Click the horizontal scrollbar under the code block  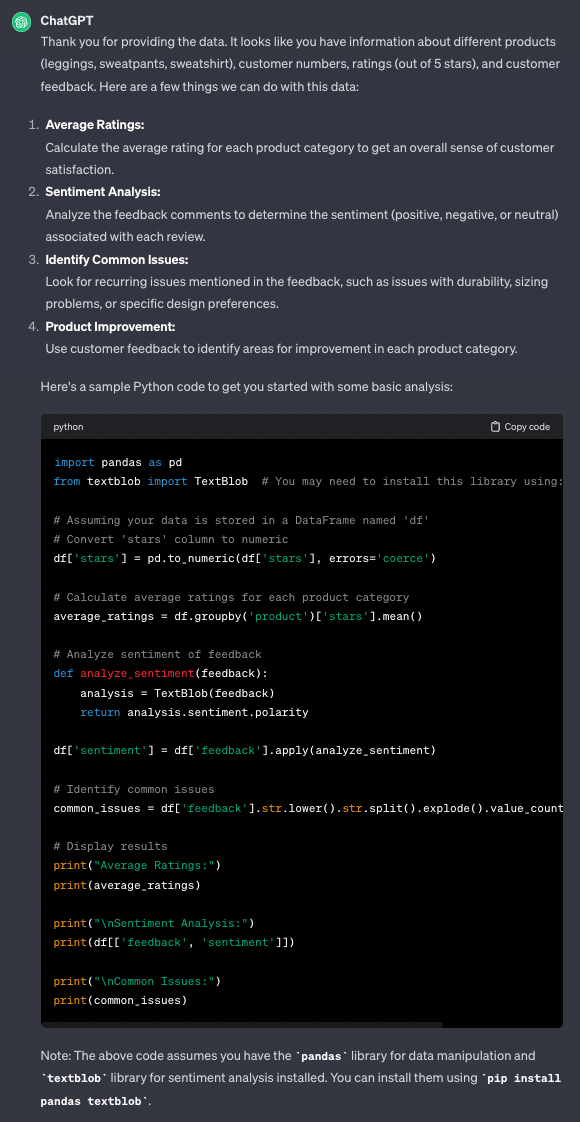point(242,1025)
